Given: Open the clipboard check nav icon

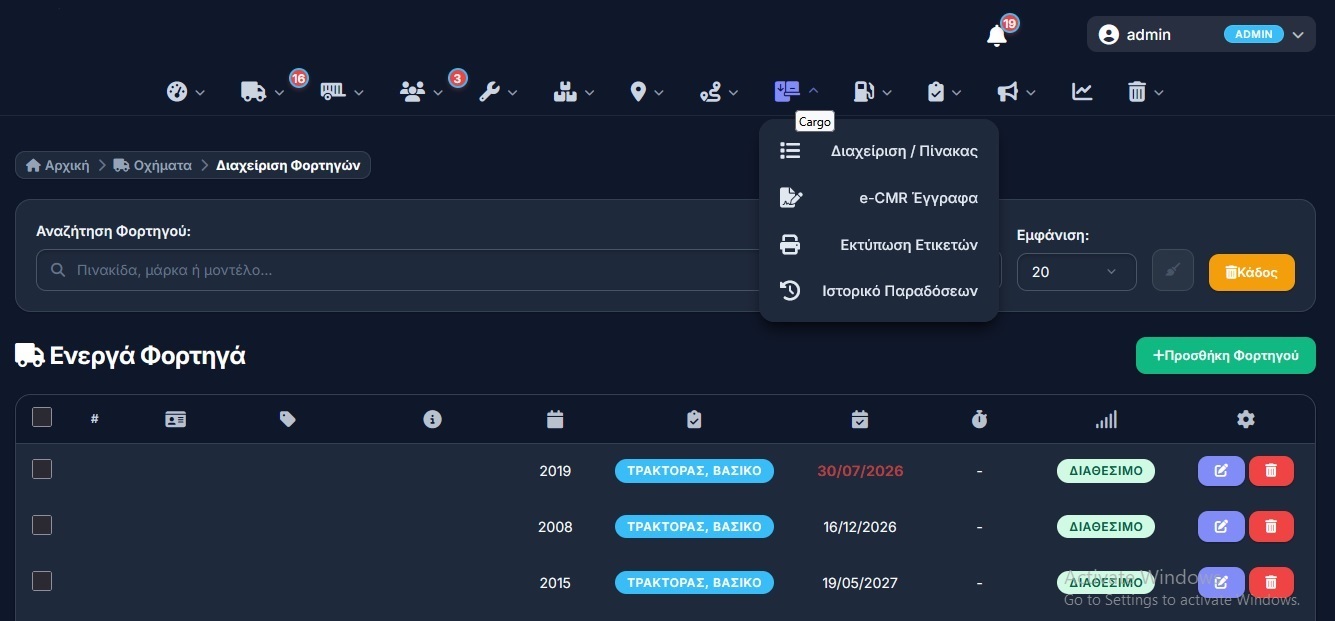Looking at the screenshot, I should [936, 92].
